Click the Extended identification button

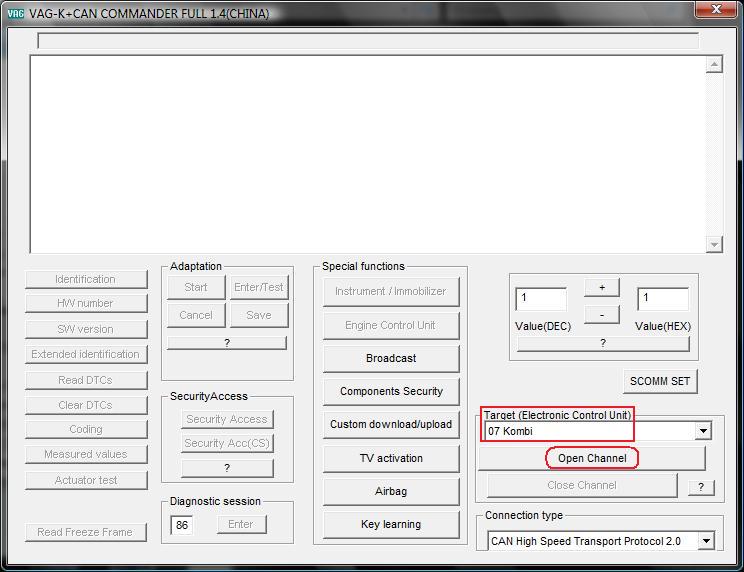pyautogui.click(x=86, y=354)
